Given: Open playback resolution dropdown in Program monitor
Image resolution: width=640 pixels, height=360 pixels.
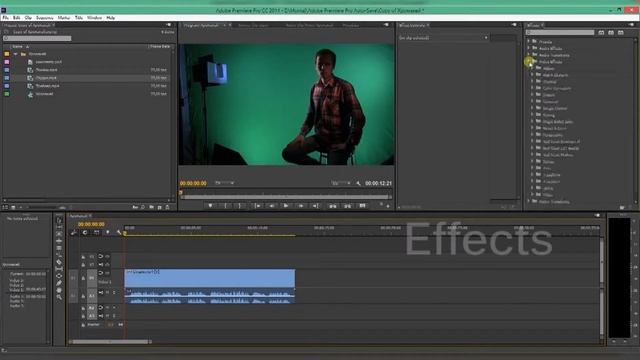Looking at the screenshot, I should (341, 183).
